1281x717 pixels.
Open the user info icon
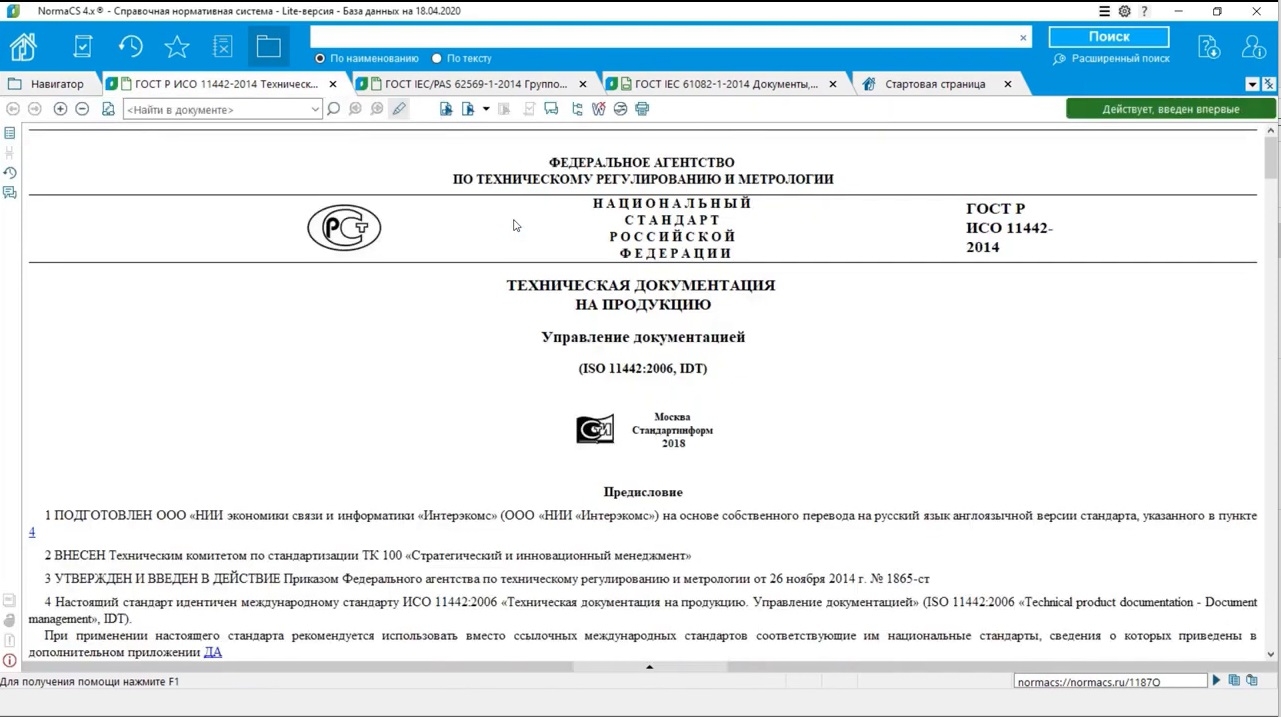[1253, 46]
